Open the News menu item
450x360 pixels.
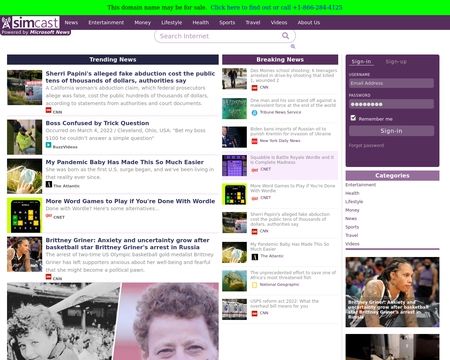pos(71,22)
